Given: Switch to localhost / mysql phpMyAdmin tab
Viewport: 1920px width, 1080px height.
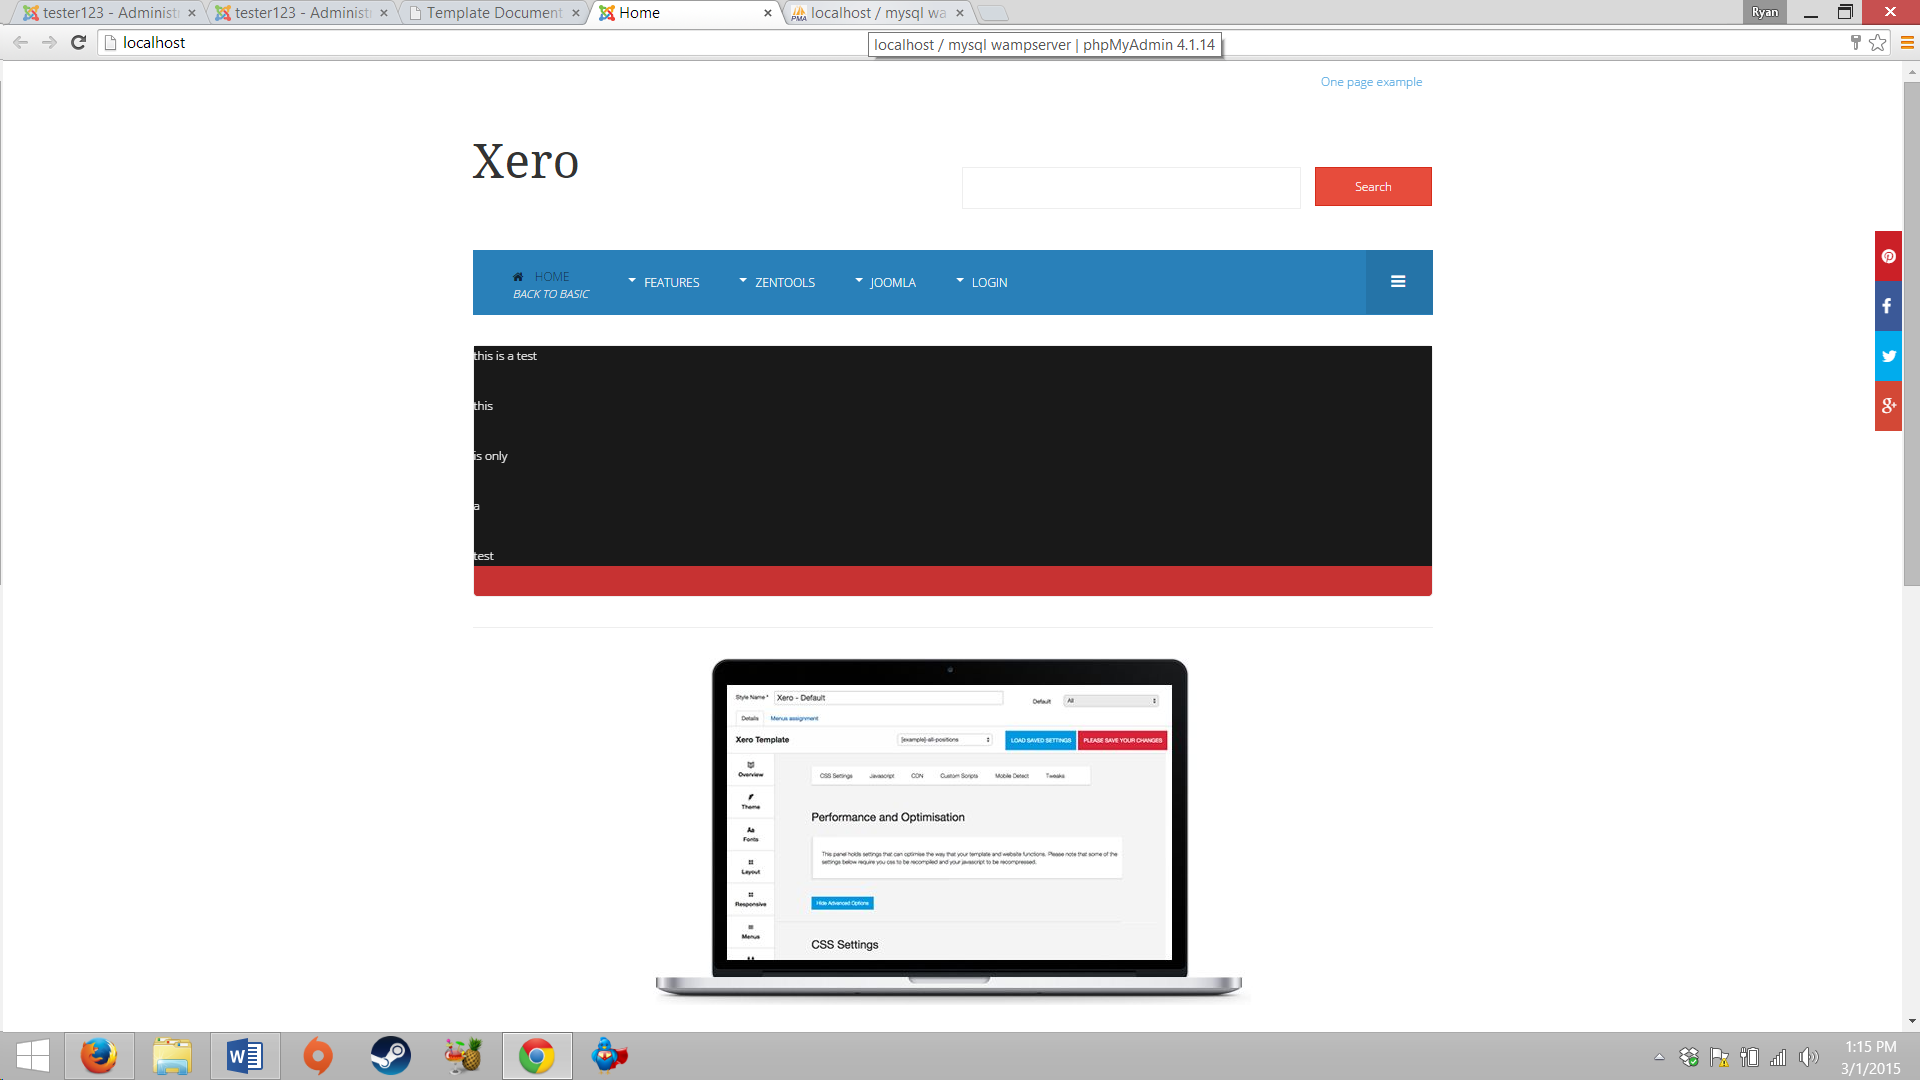Looking at the screenshot, I should [877, 13].
